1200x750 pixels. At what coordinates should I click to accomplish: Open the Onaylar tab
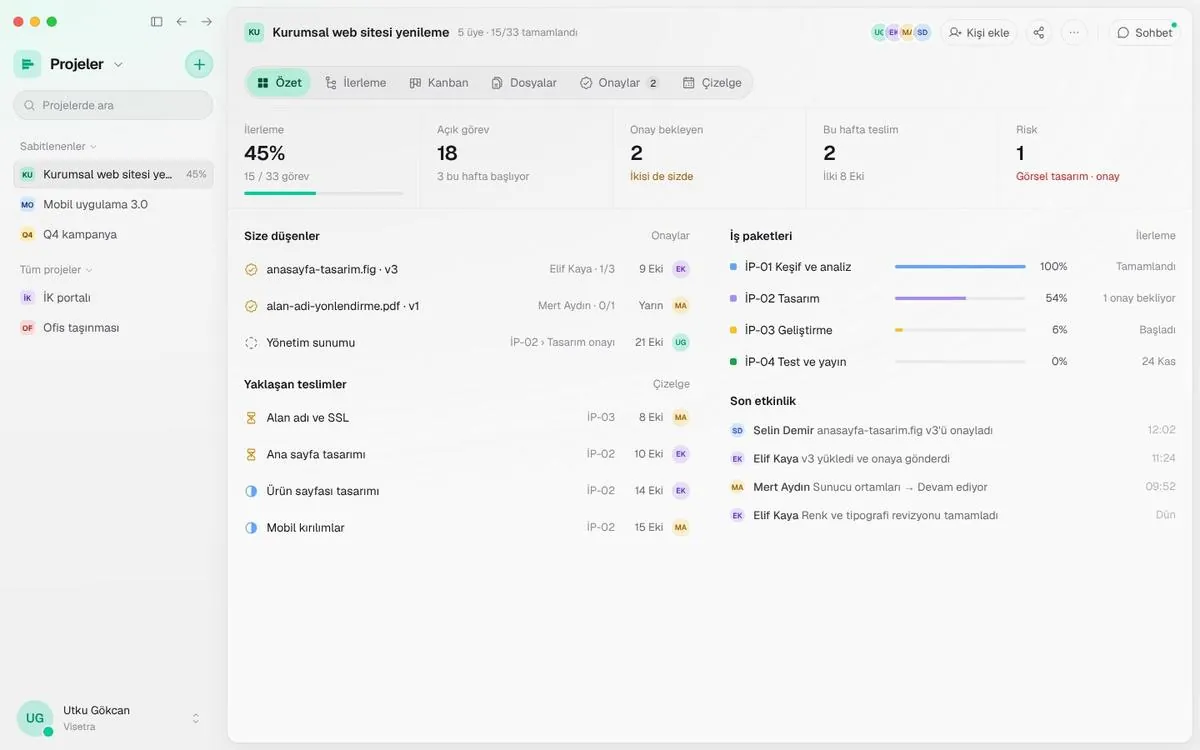[x=619, y=83]
